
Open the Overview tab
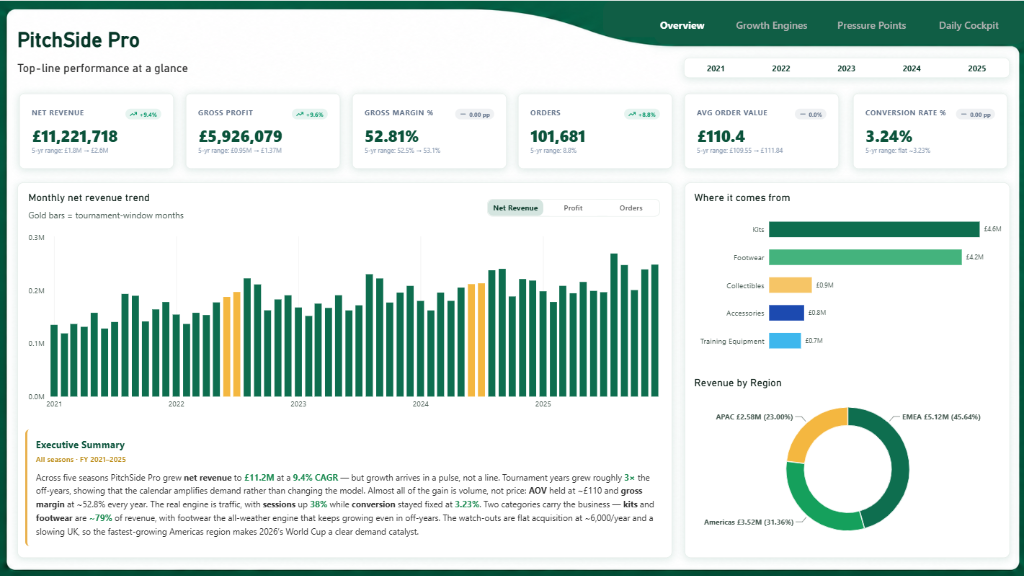(682, 25)
